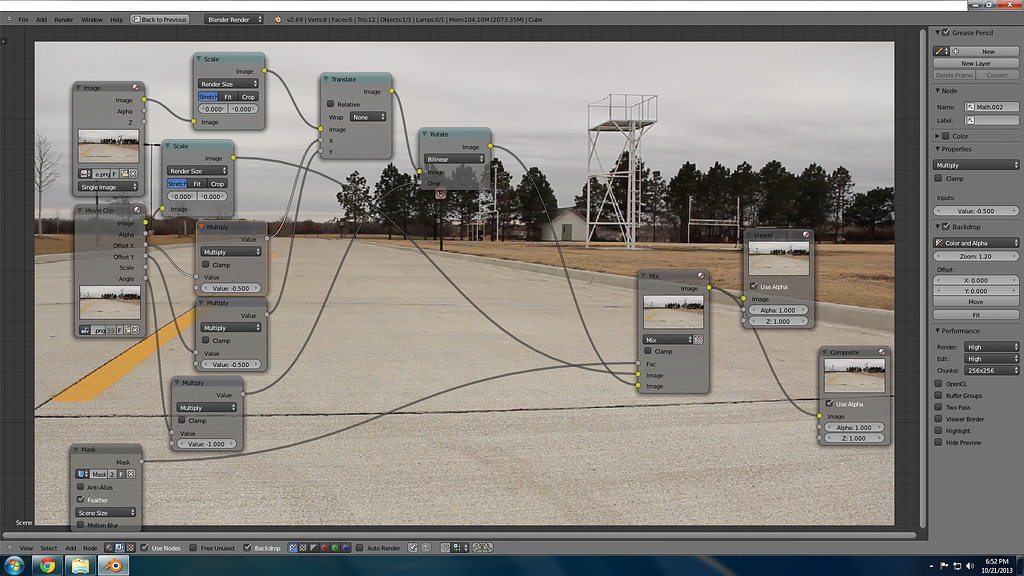This screenshot has height=576, width=1024.
Task: Click the grease pencil data icon
Action: 941,51
